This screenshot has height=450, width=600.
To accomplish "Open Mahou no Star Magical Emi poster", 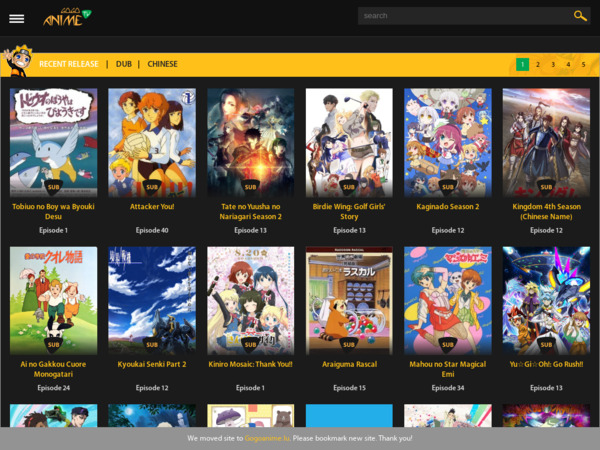I will point(448,300).
